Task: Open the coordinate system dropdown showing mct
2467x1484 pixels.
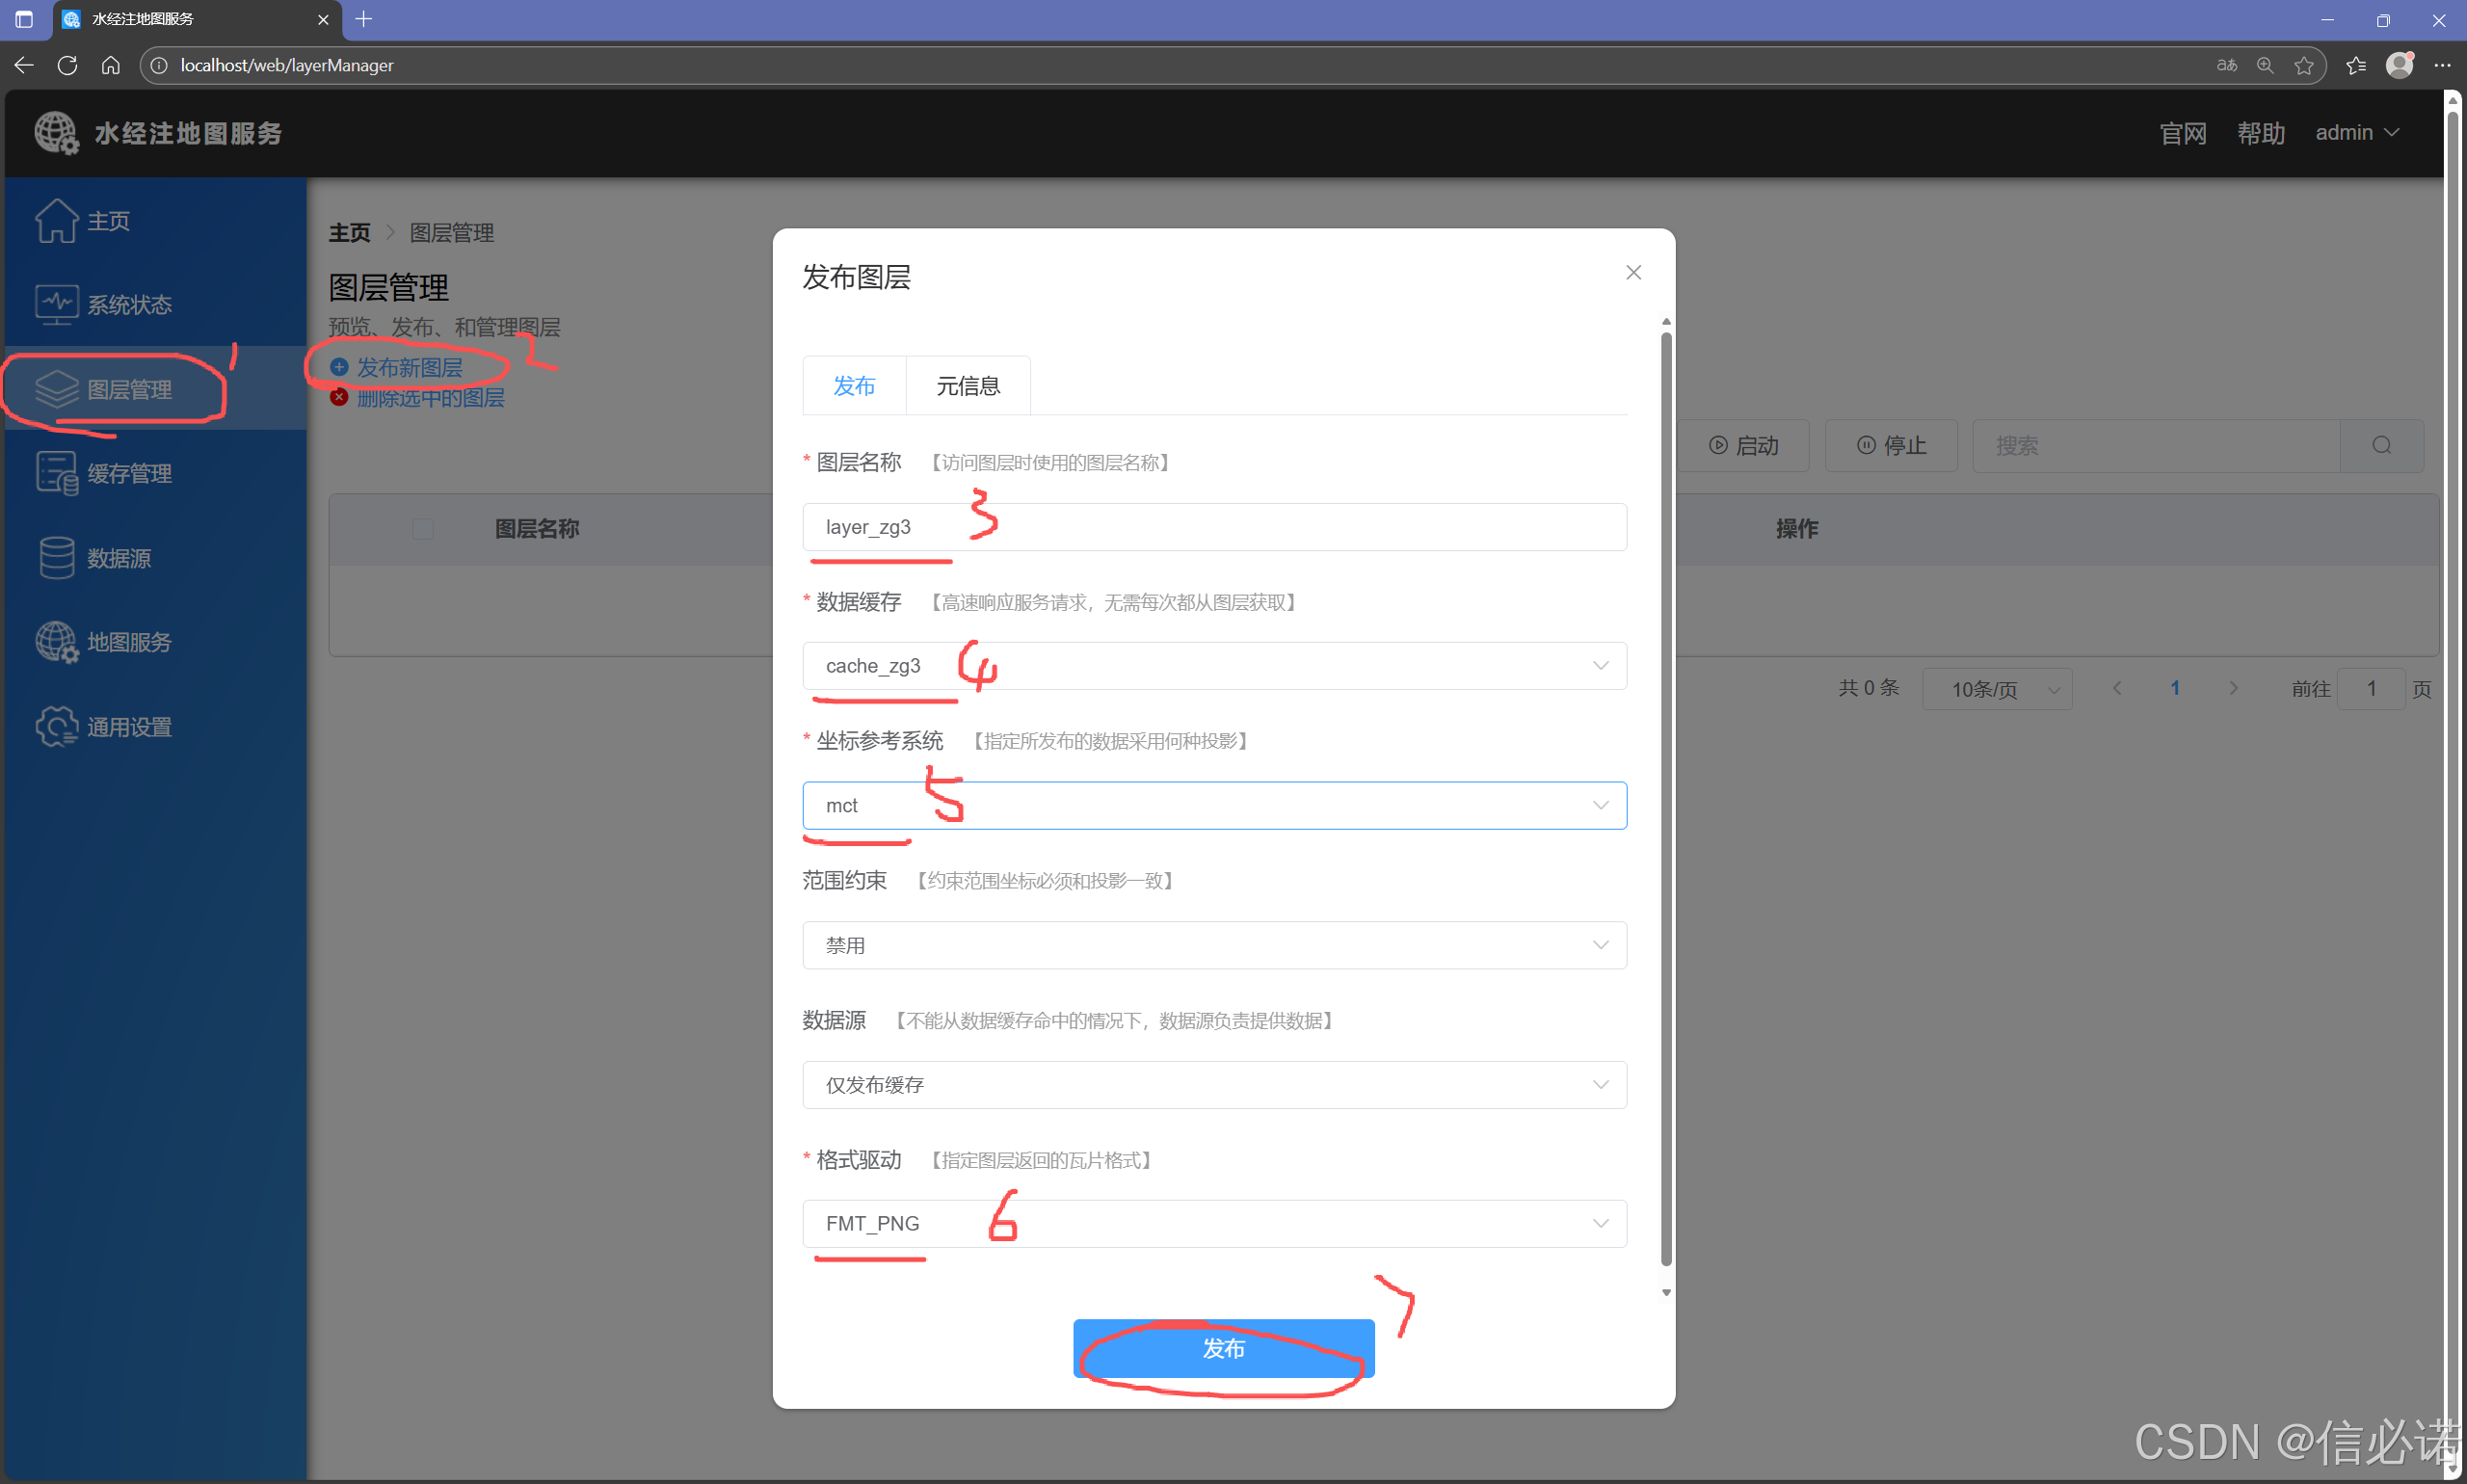Action: (1213, 805)
